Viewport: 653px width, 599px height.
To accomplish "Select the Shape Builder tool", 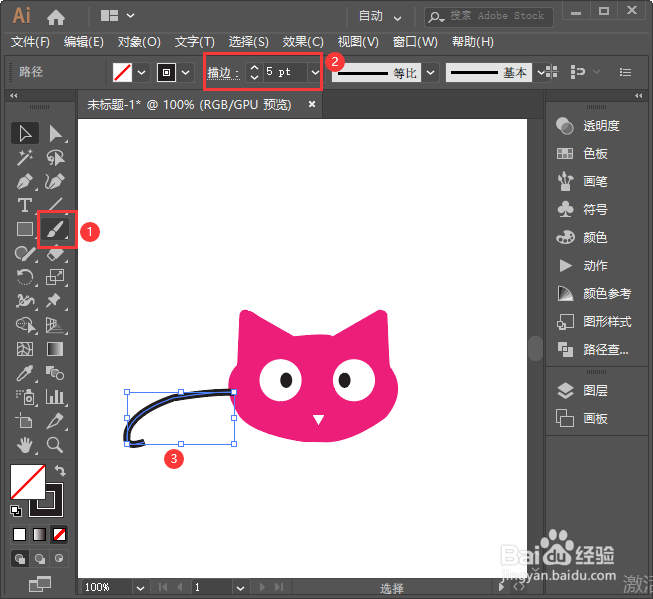I will (x=25, y=325).
